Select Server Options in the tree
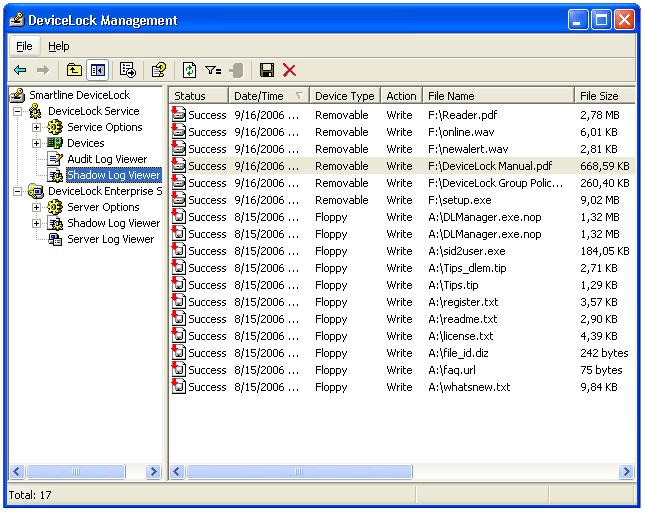Image resolution: width=645 pixels, height=512 pixels. pyautogui.click(x=103, y=207)
